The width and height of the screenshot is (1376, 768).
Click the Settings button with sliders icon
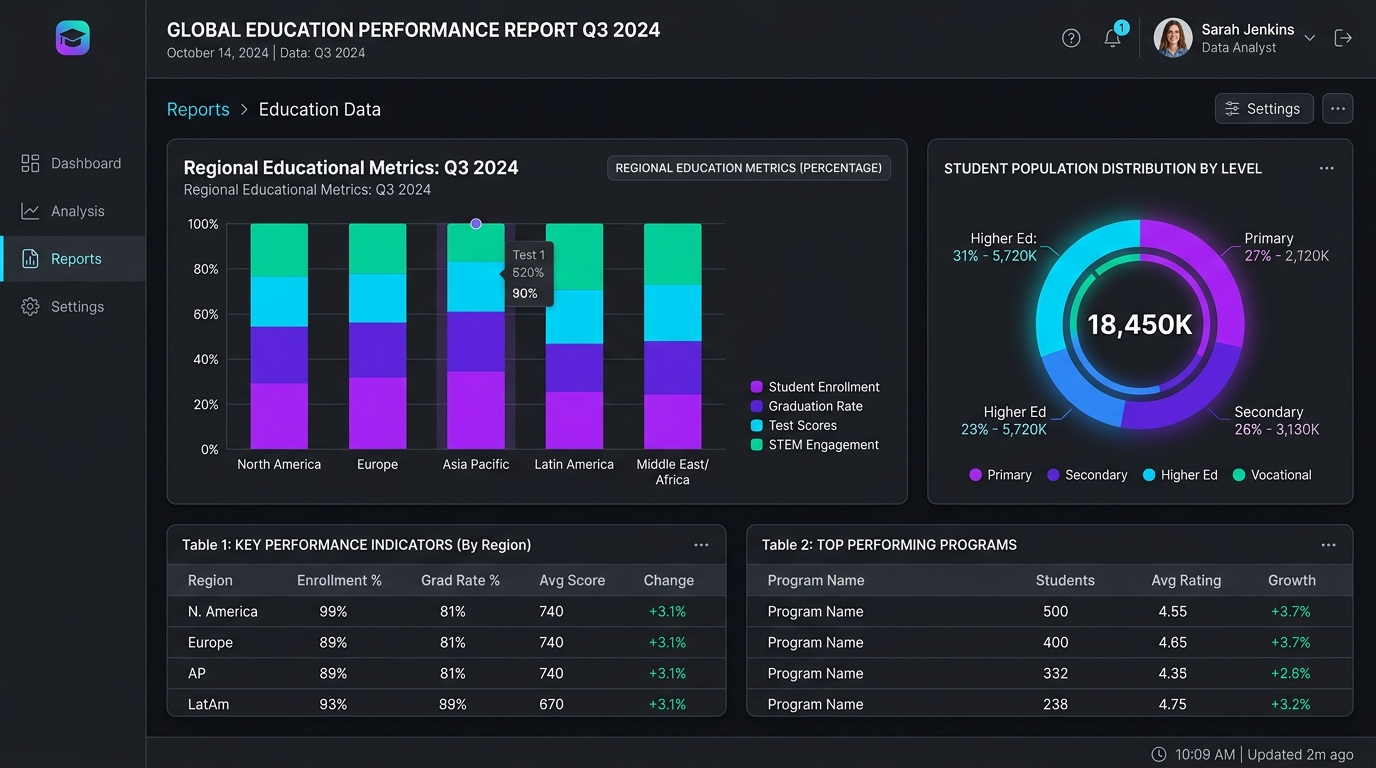(1264, 109)
